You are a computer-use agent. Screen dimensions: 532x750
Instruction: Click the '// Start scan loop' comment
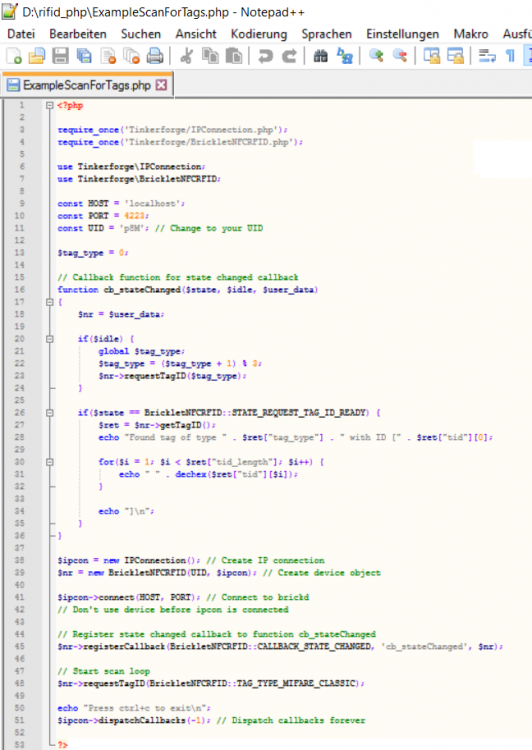(x=103, y=671)
